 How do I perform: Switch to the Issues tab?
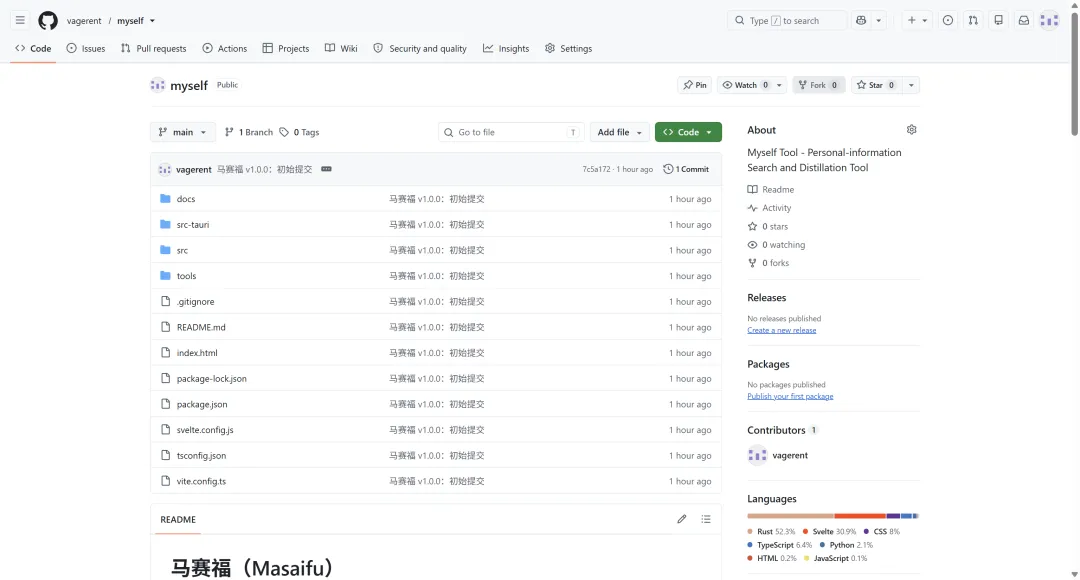86,48
